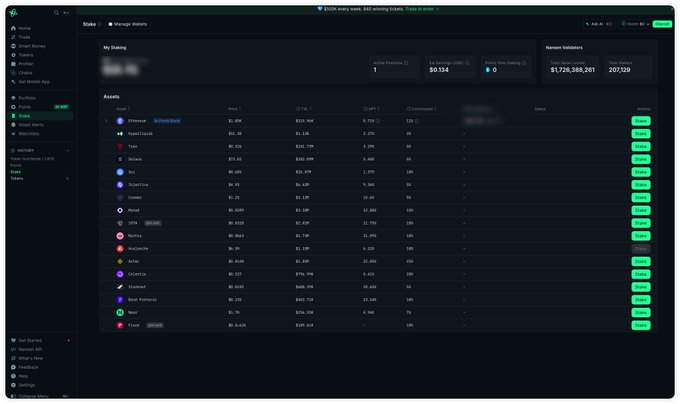This screenshot has width=680, height=404.
Task: Click the Tron token logo
Action: 120,147
